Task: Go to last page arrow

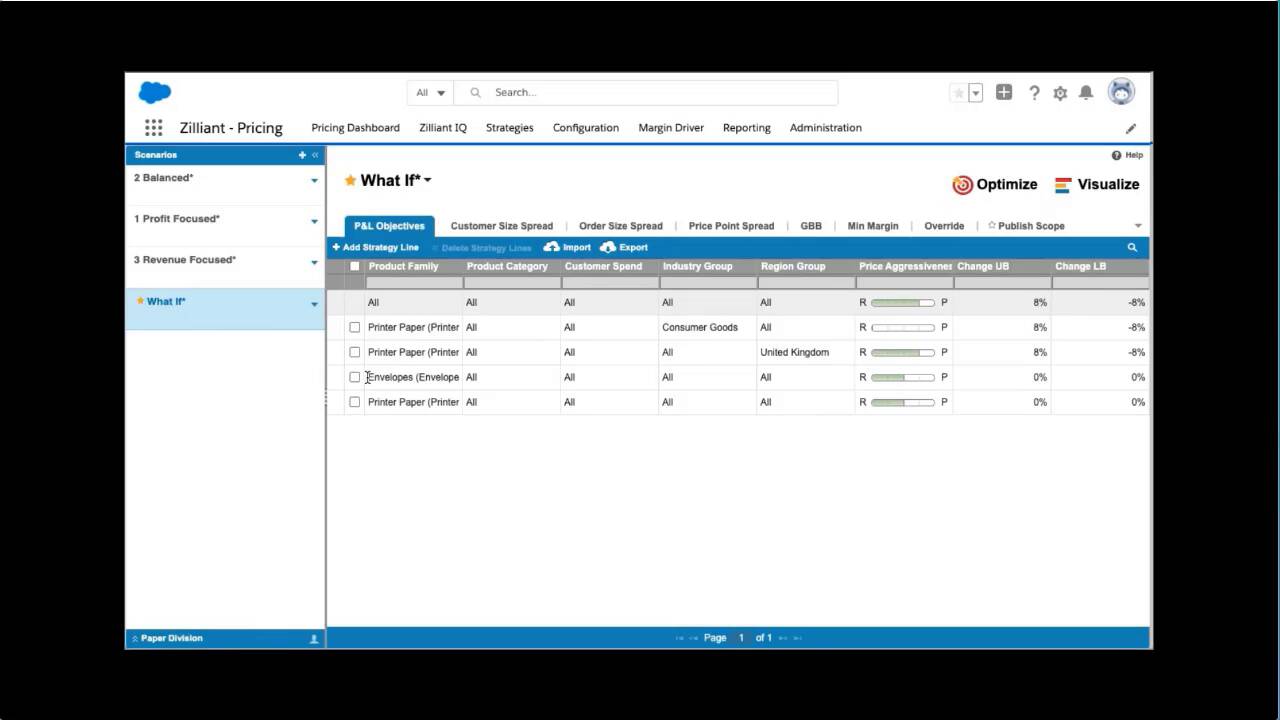Action: click(x=797, y=638)
